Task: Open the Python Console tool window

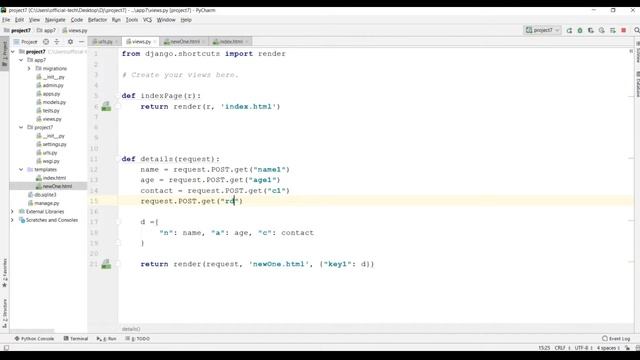Action: click(34, 339)
